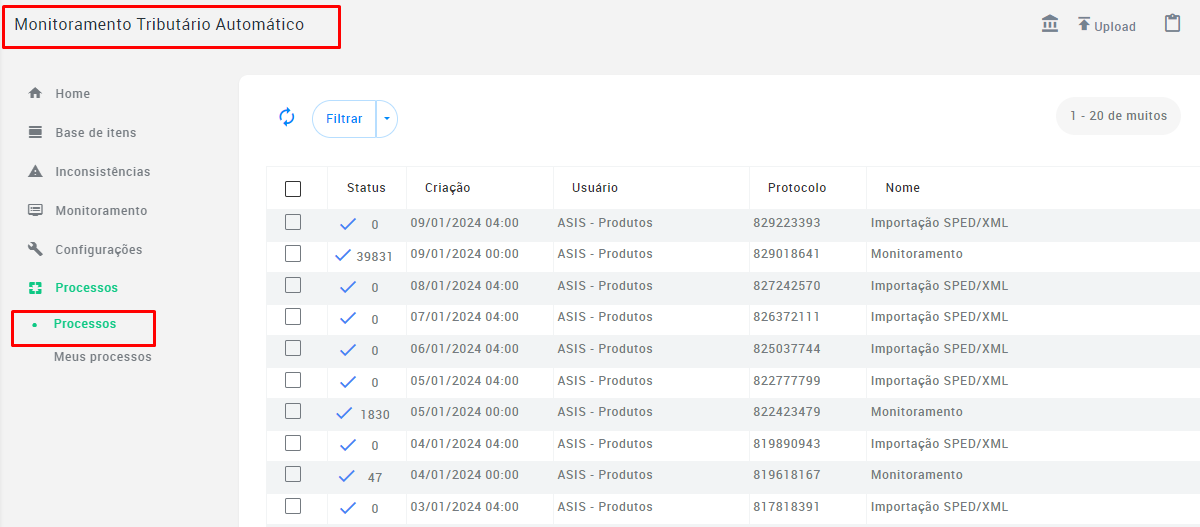Open Meus processos submenu item

102,357
